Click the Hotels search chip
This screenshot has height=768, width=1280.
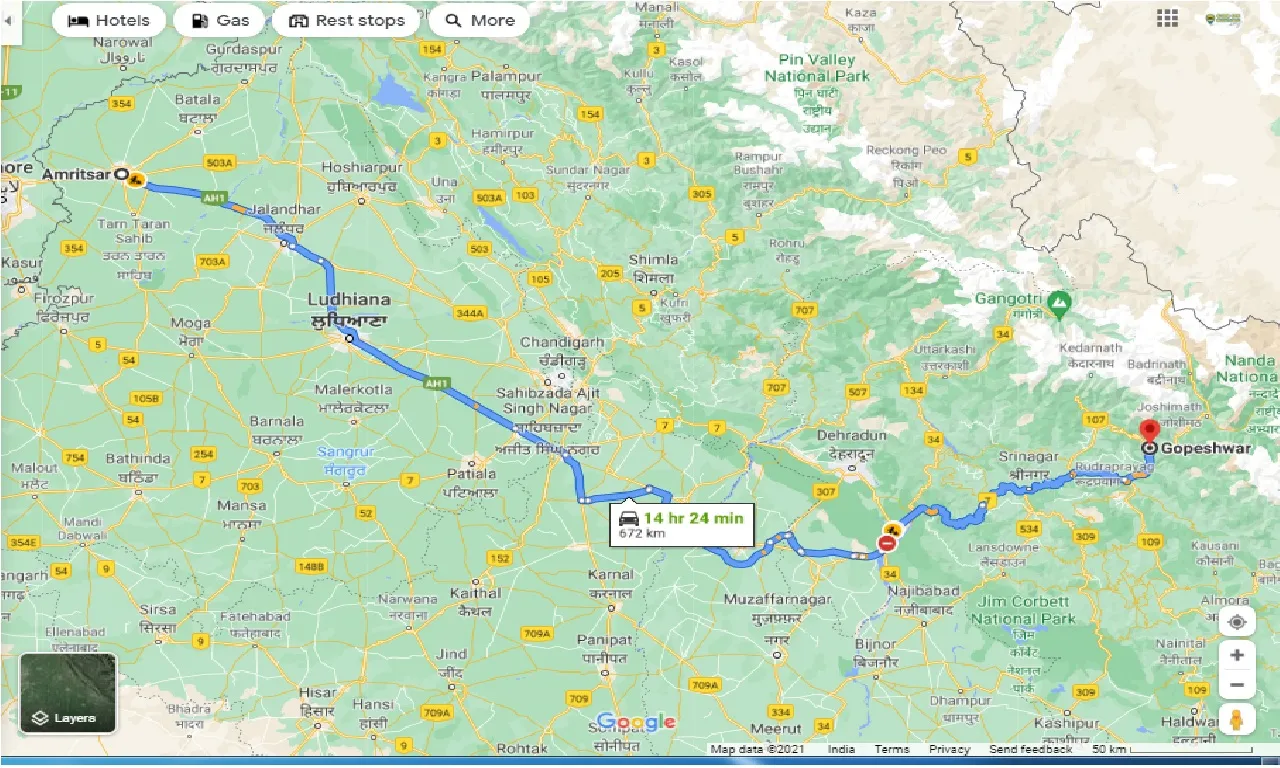[108, 20]
